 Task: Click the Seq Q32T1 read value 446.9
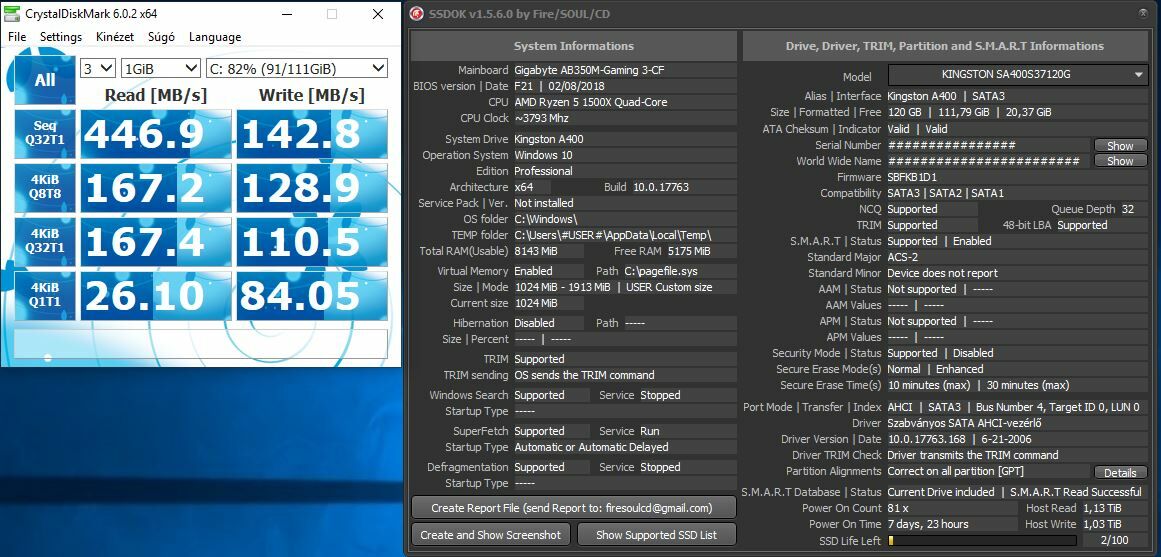tap(156, 134)
